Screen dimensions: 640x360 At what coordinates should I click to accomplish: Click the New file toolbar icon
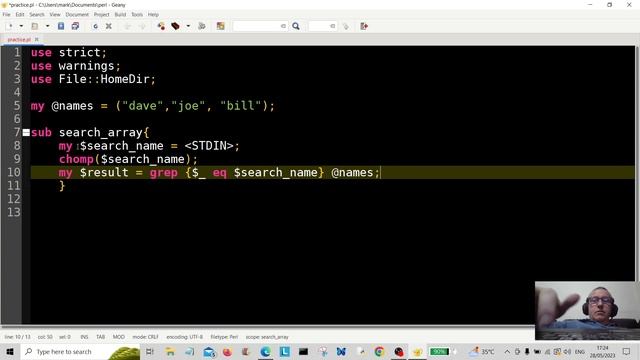10,26
